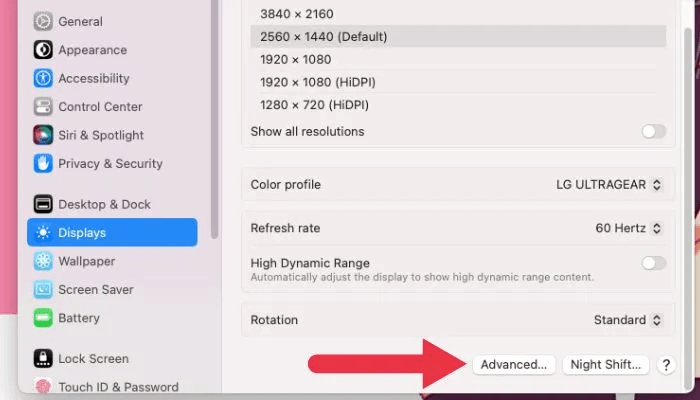Image resolution: width=700 pixels, height=400 pixels.
Task: Open the Desktop & Dock icon
Action: (x=43, y=204)
